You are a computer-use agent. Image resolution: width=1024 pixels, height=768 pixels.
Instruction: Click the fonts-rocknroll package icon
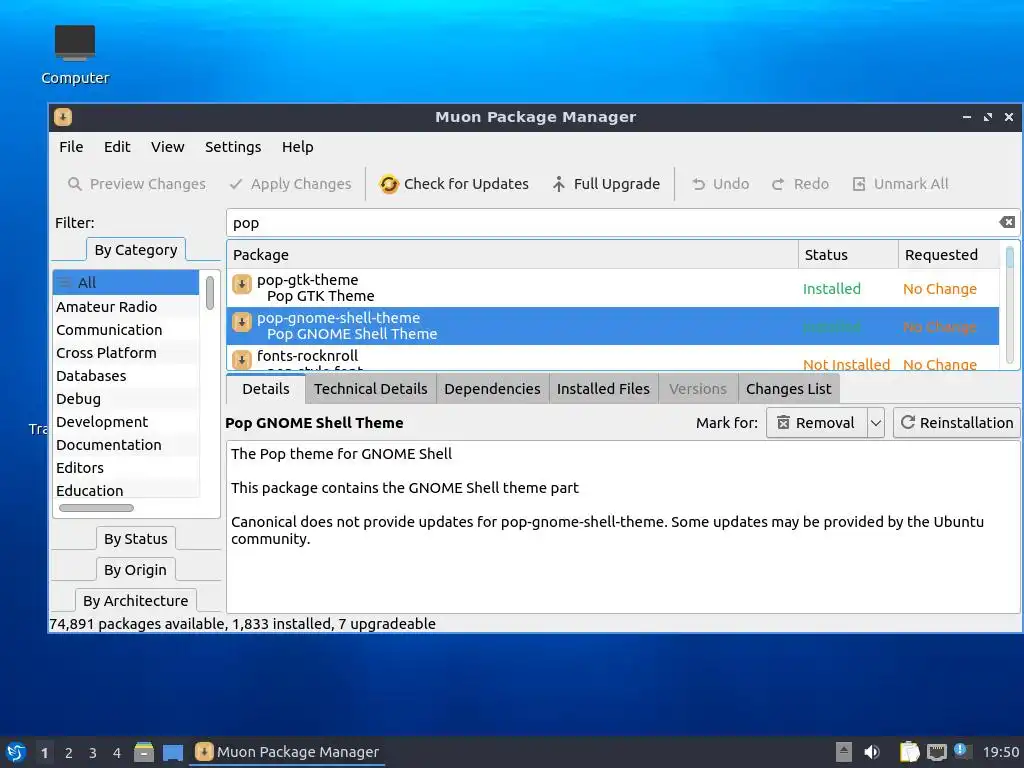[x=242, y=359]
